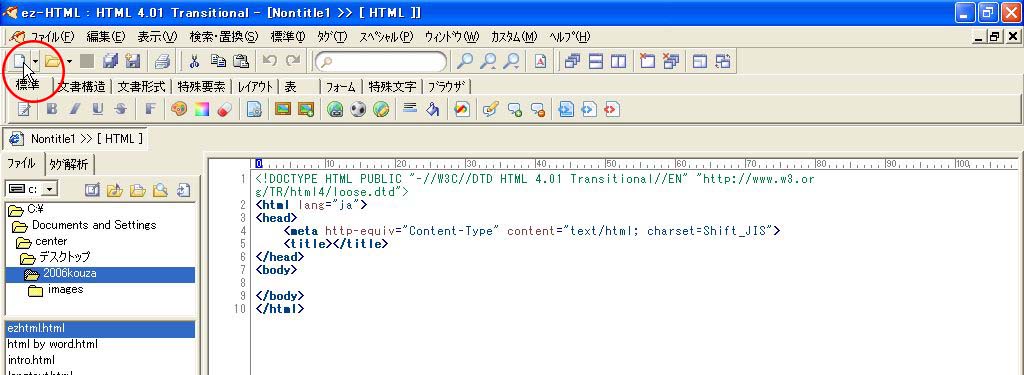This screenshot has height=375, width=1024.
Task: Open the タグ(T) menu
Action: [x=332, y=37]
